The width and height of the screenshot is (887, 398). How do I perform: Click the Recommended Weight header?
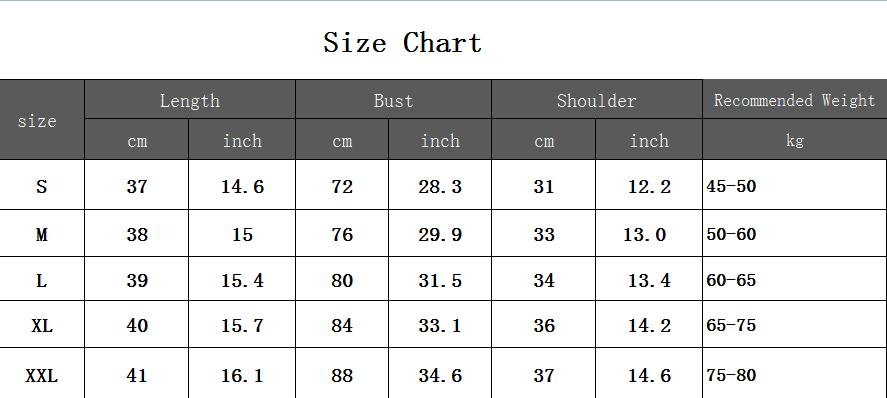[794, 100]
